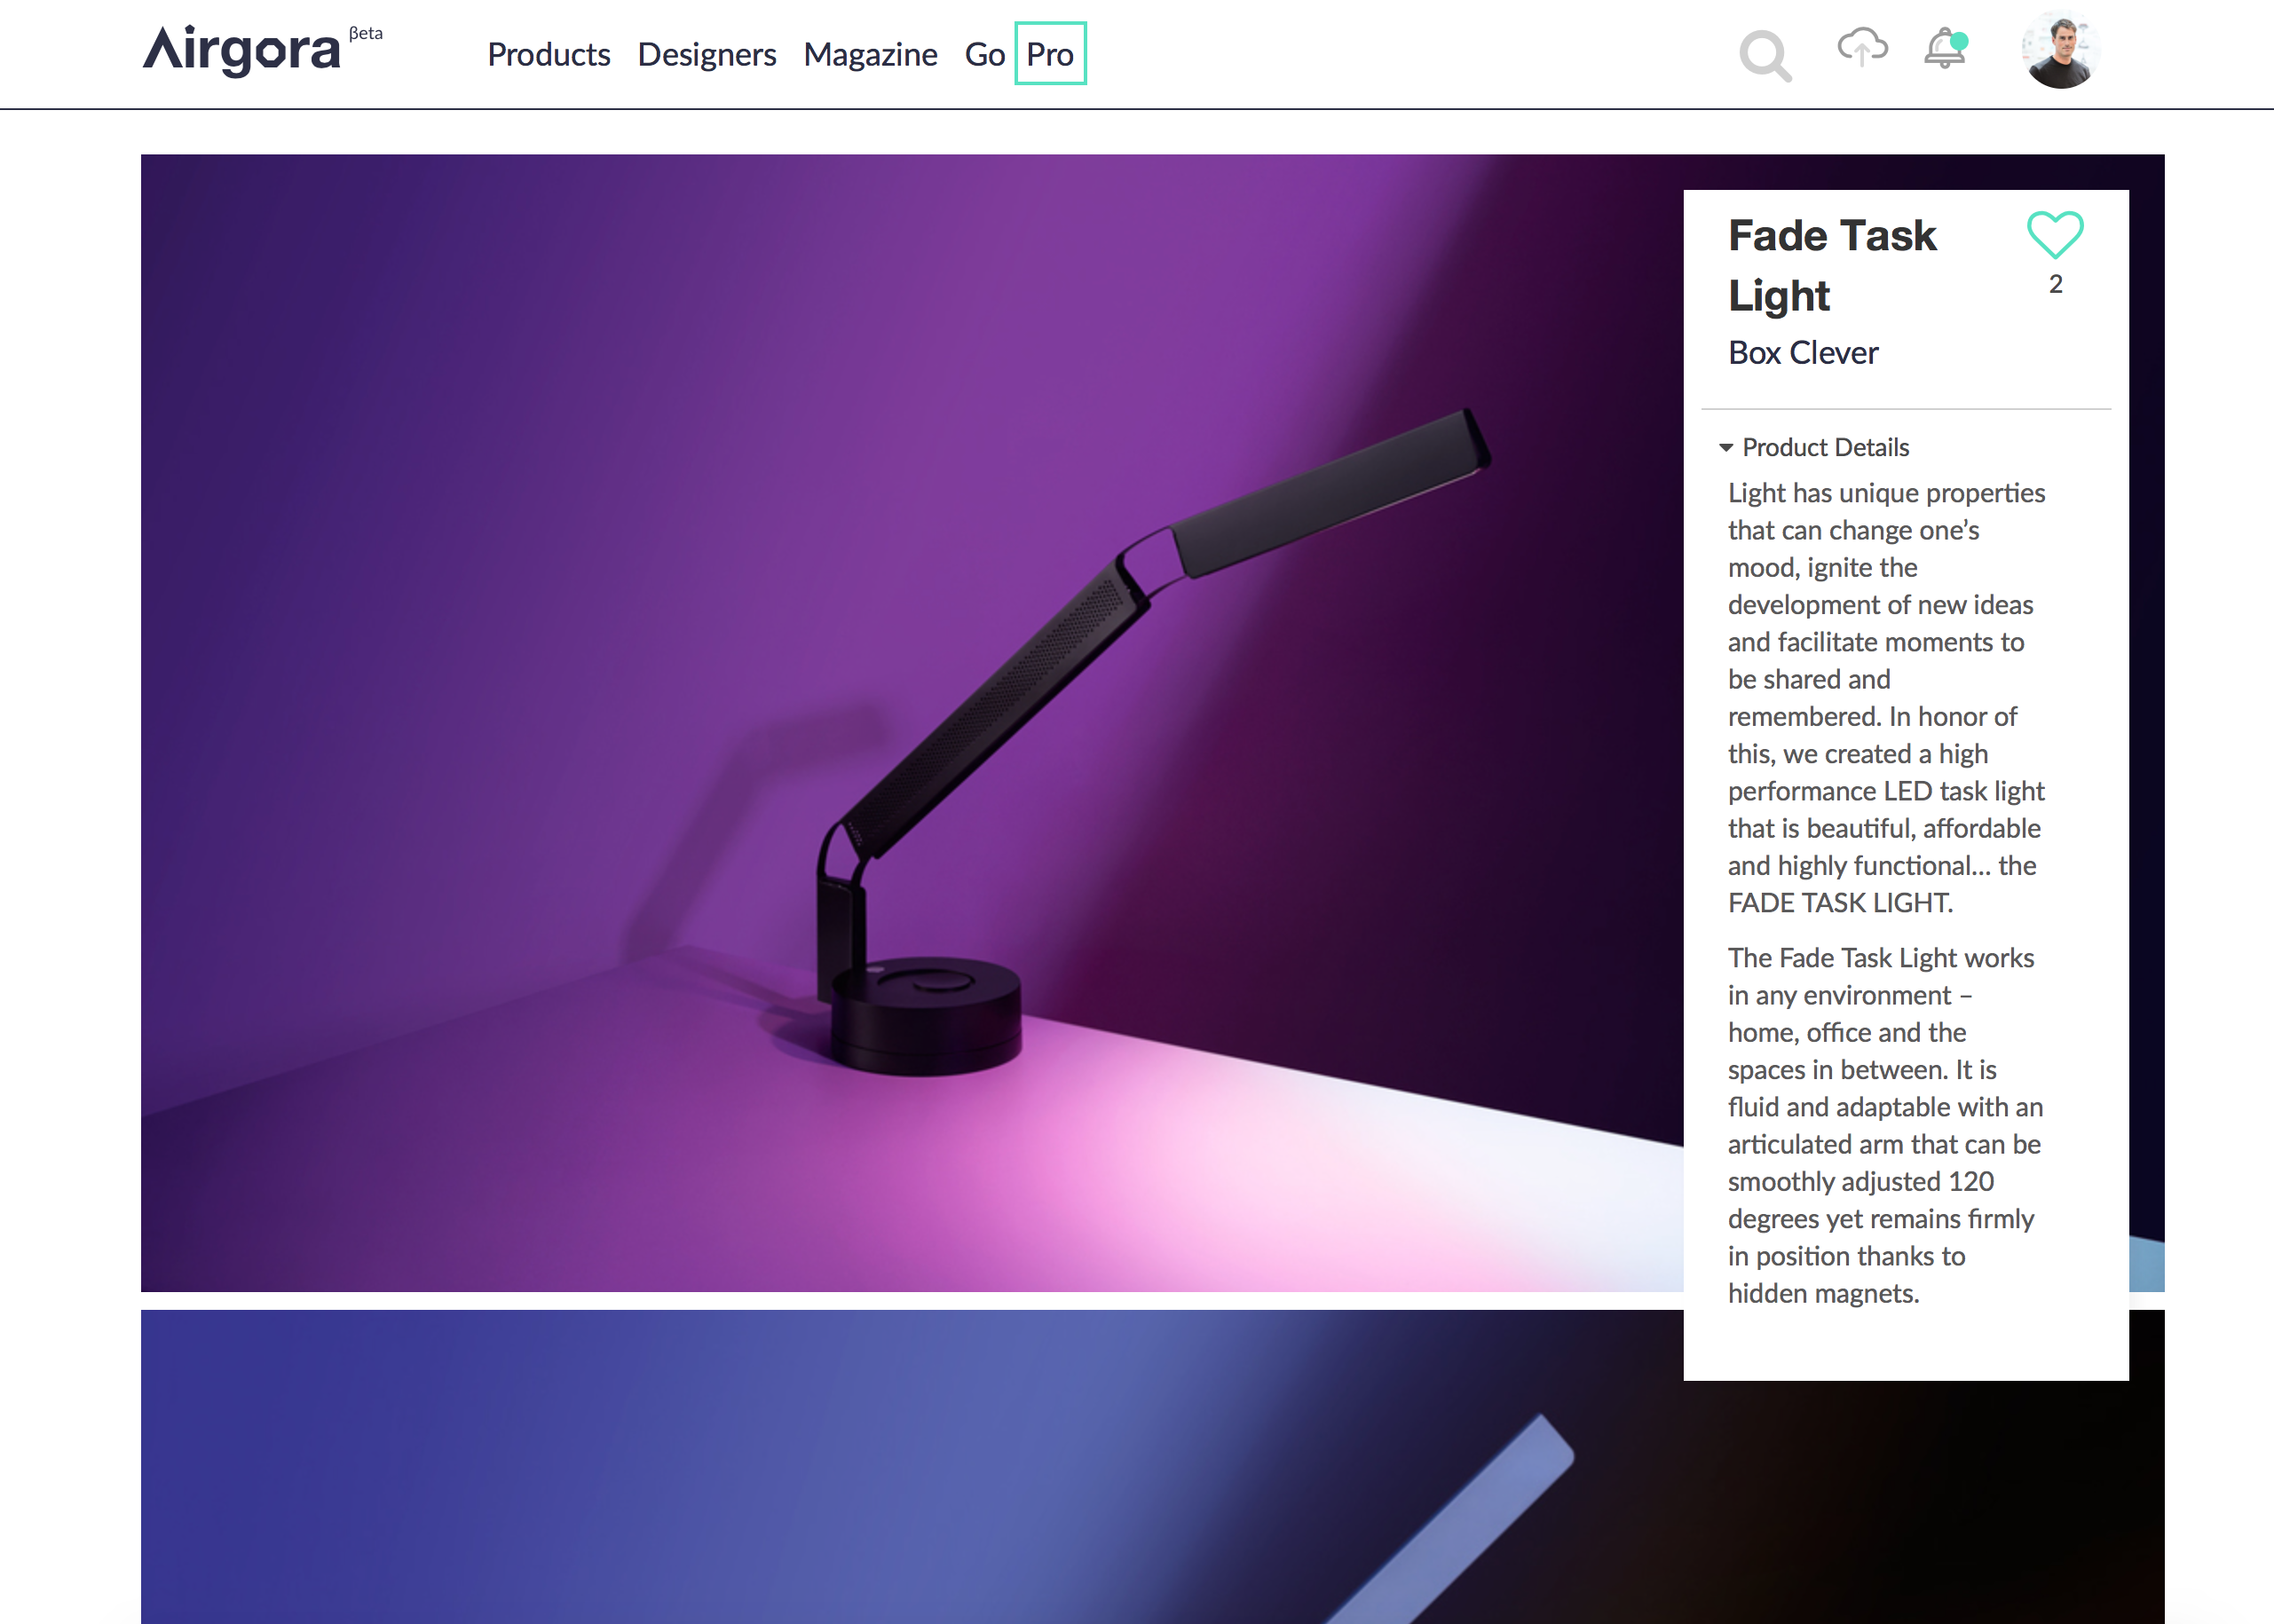2274x1624 pixels.
Task: Open the user profile avatar
Action: (2060, 50)
